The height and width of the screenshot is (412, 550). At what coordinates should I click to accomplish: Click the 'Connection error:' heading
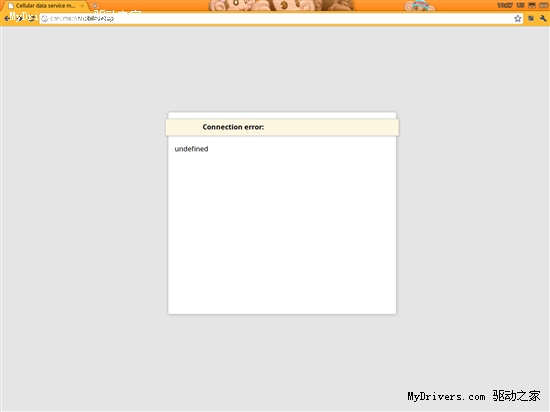coord(233,127)
